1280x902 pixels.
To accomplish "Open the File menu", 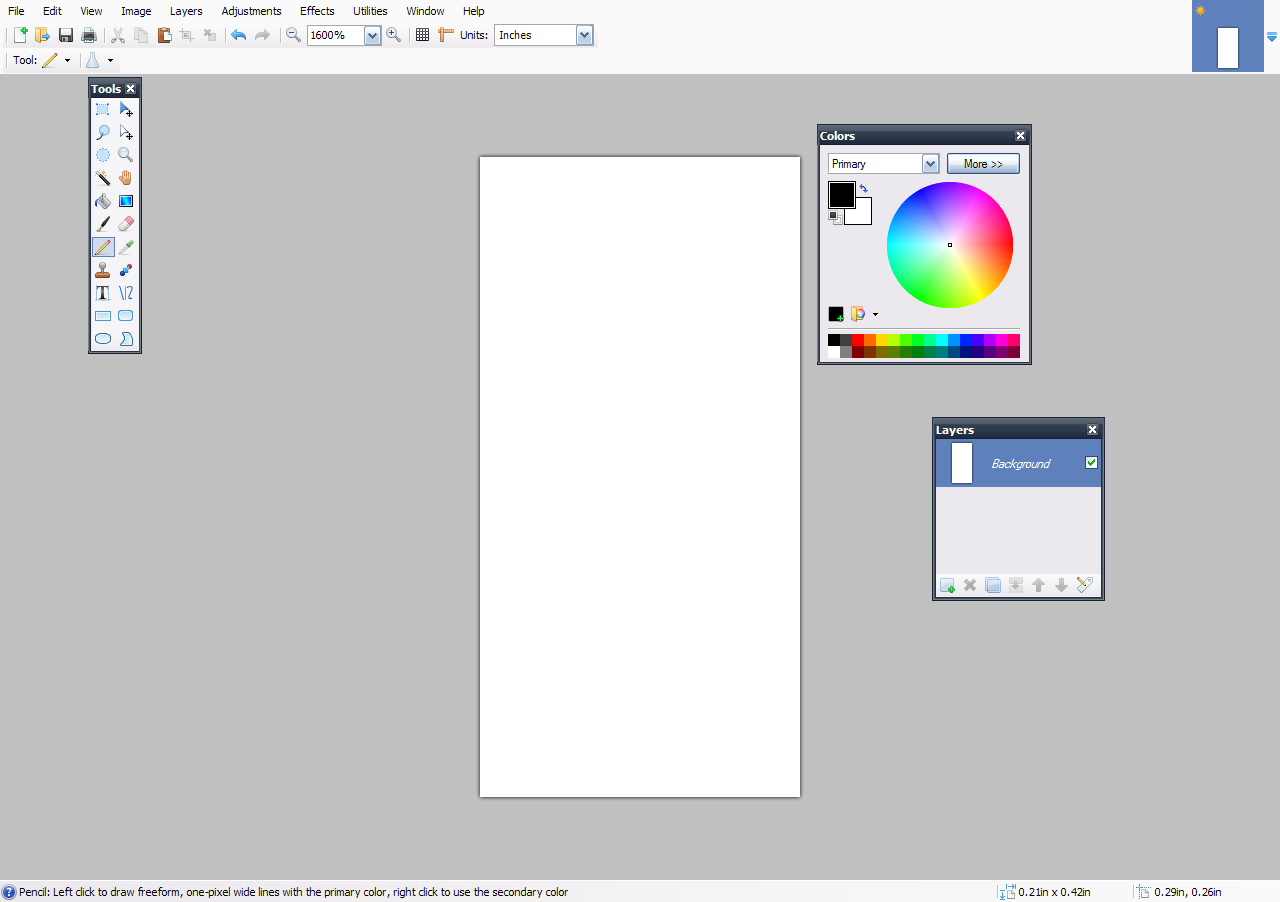I will coord(16,11).
